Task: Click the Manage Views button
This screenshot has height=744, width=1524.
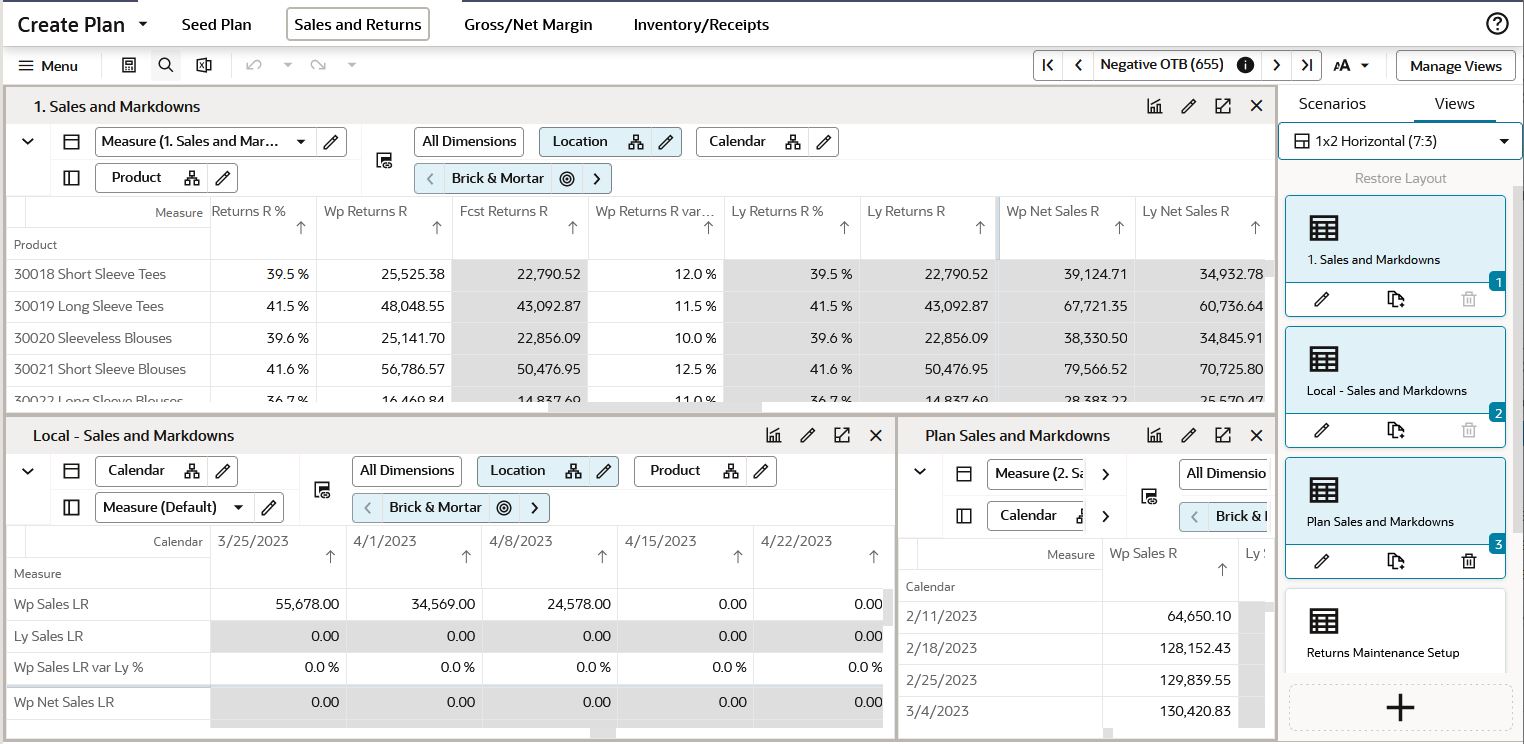Action: [x=1456, y=65]
